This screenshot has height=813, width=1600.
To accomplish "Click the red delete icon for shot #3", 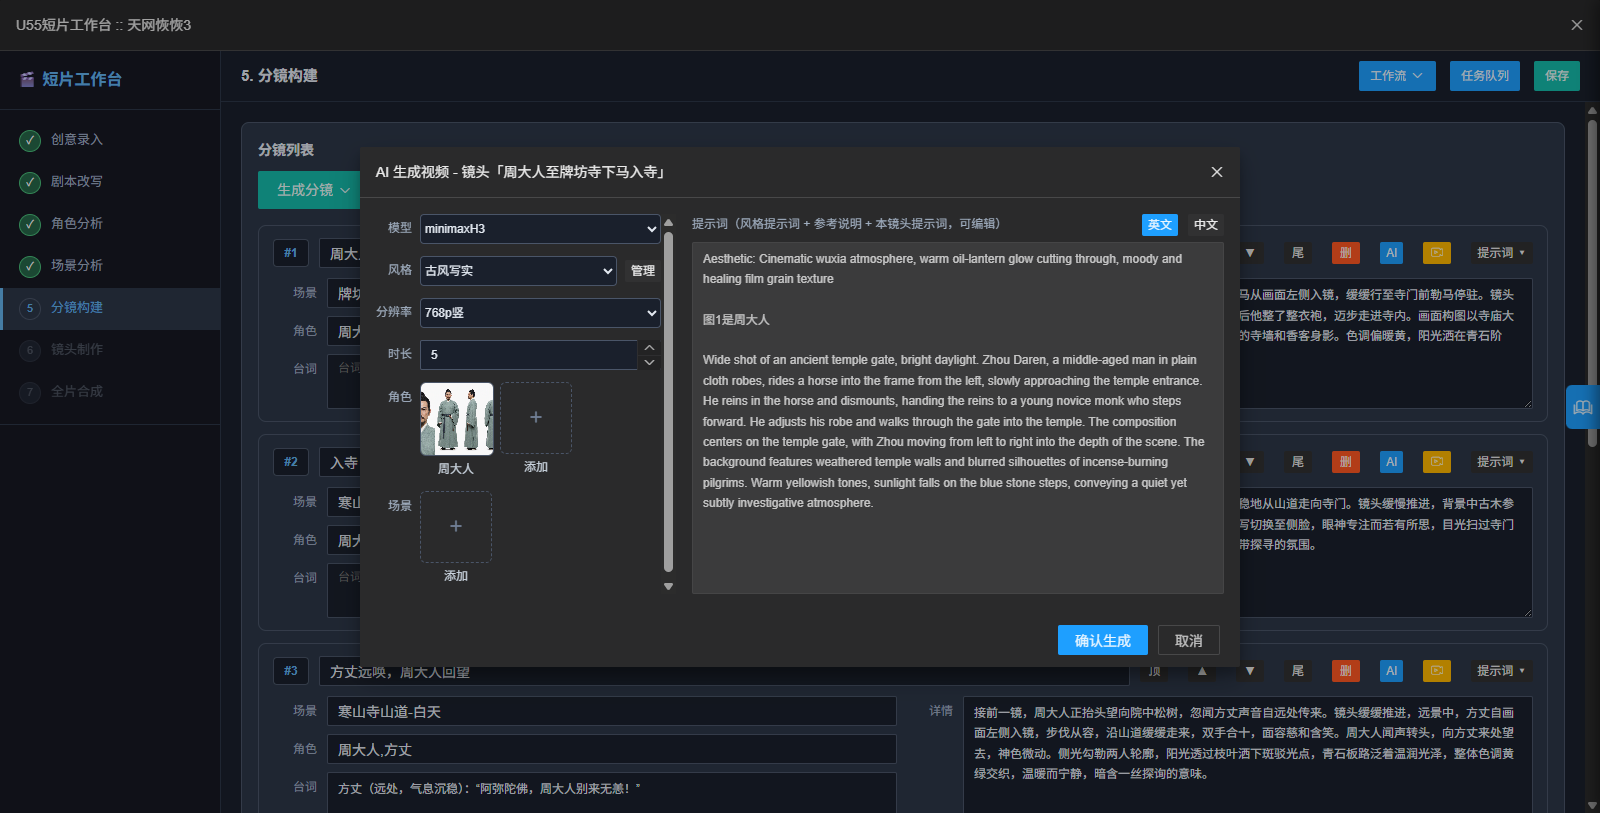I will pyautogui.click(x=1345, y=671).
